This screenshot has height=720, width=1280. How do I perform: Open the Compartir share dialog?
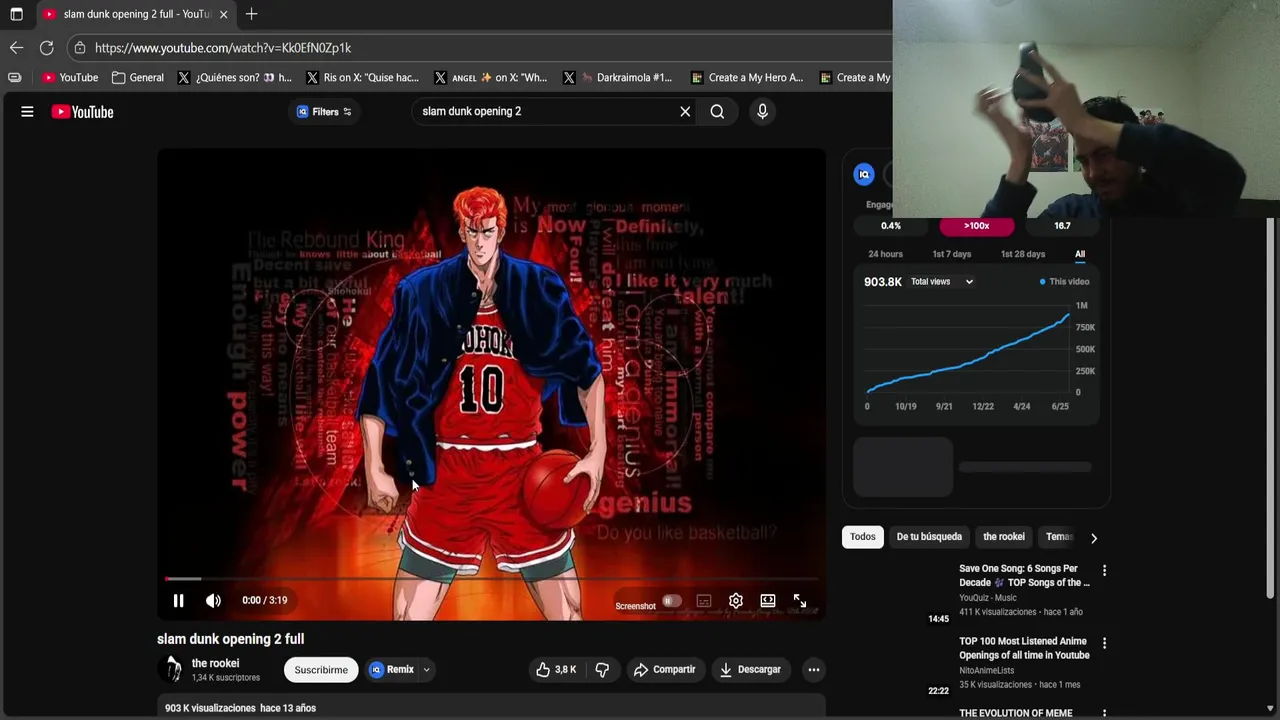click(664, 669)
